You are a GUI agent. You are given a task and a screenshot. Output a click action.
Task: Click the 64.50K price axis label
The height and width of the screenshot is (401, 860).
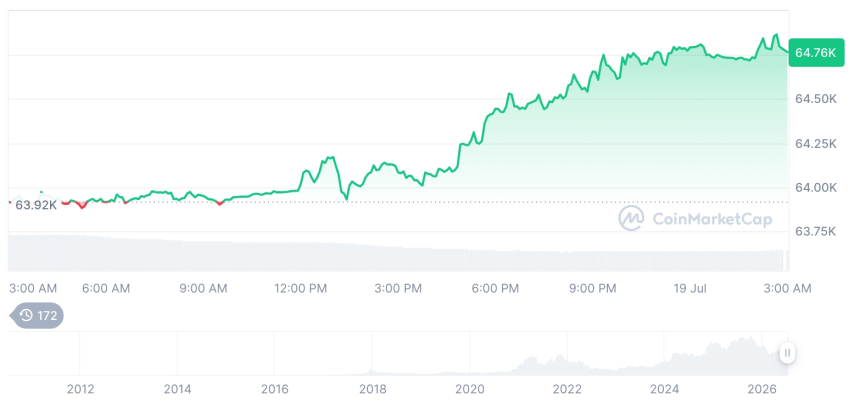(x=816, y=99)
